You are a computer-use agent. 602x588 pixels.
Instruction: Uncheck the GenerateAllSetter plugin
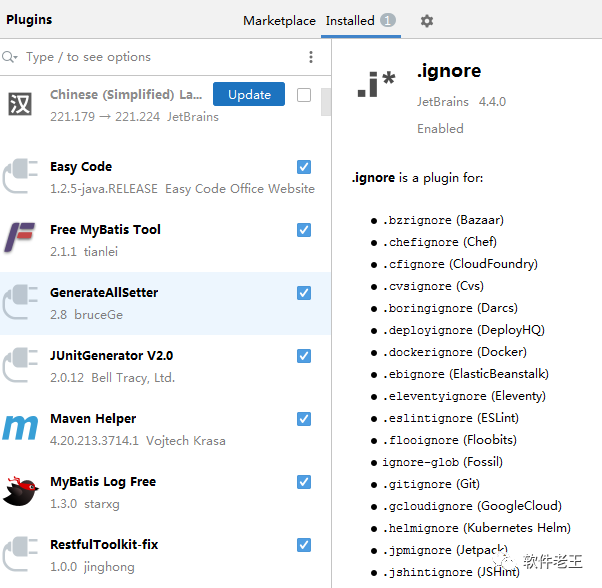pos(304,293)
